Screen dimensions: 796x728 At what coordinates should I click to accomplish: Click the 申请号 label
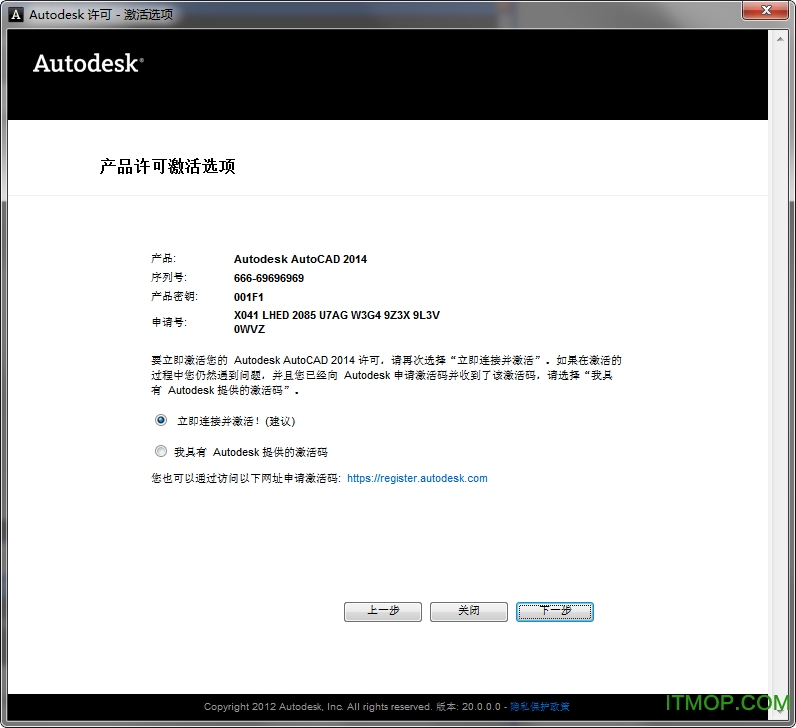169,322
